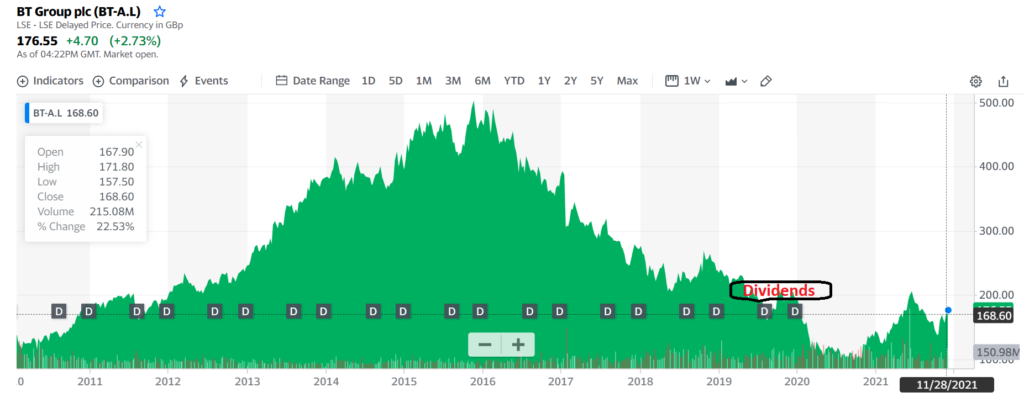1024x403 pixels.
Task: Click dividend marker just before 2011
Action: point(89,311)
